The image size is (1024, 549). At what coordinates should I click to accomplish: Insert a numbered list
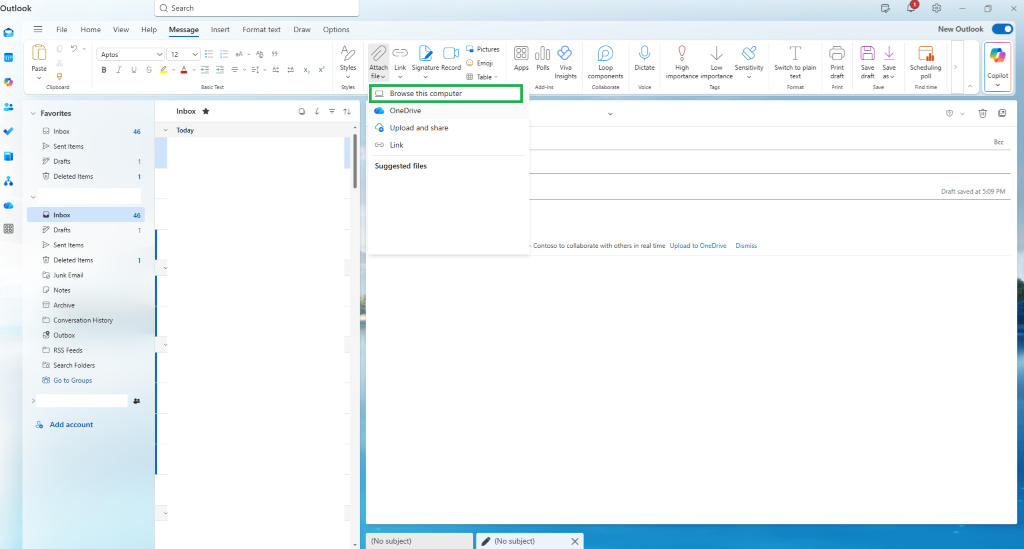coord(224,54)
